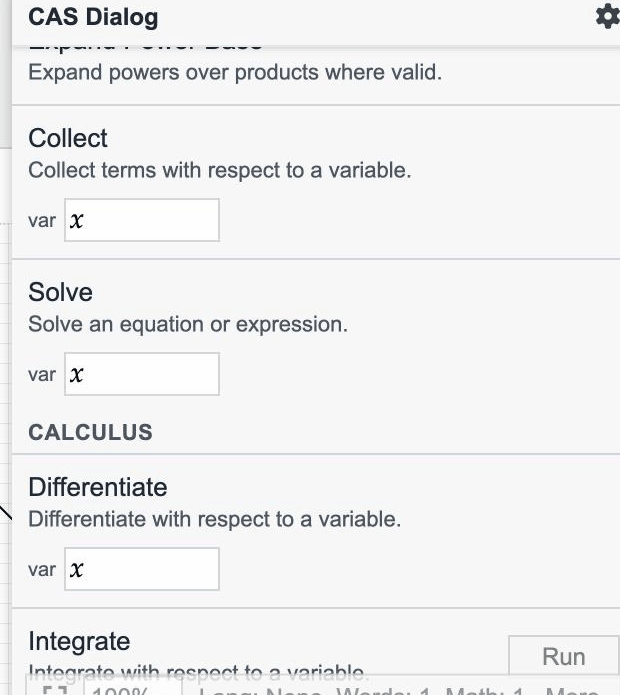Click the Run button
This screenshot has width=620, height=695.
(x=564, y=656)
